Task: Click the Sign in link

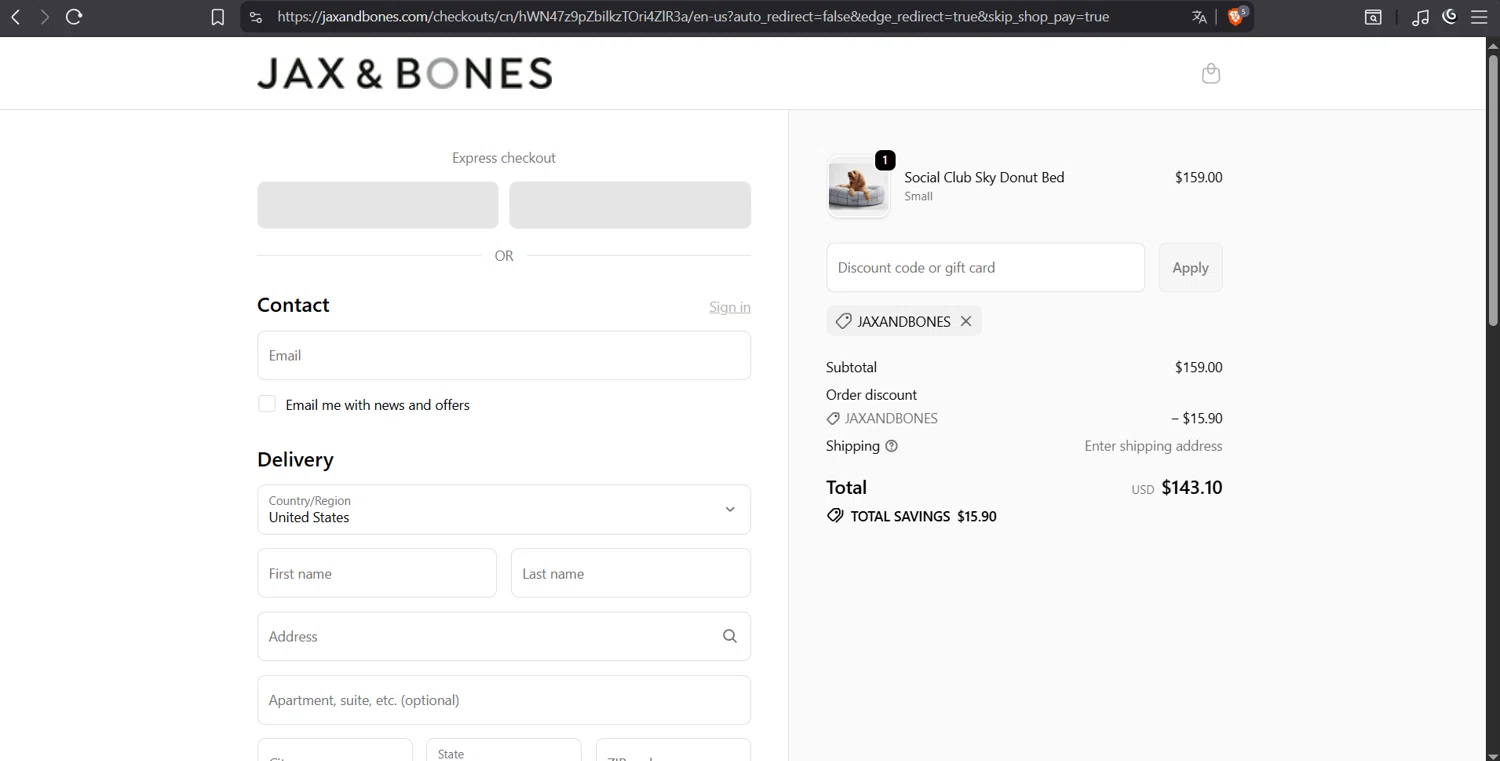Action: (x=730, y=307)
